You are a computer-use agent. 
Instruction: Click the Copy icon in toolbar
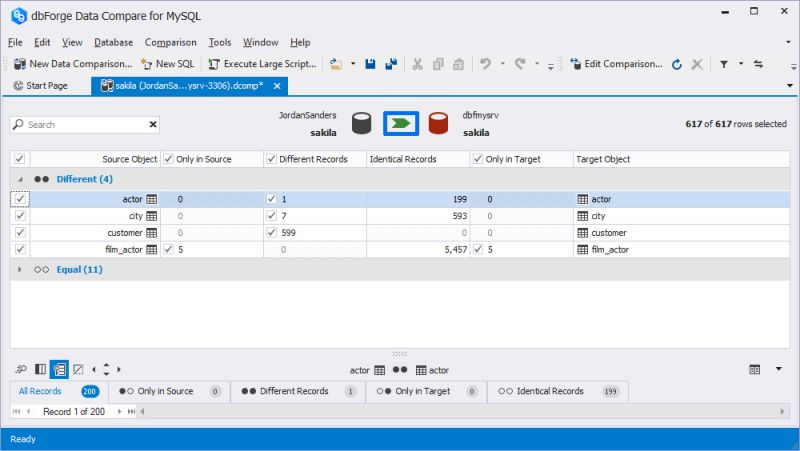coord(438,64)
